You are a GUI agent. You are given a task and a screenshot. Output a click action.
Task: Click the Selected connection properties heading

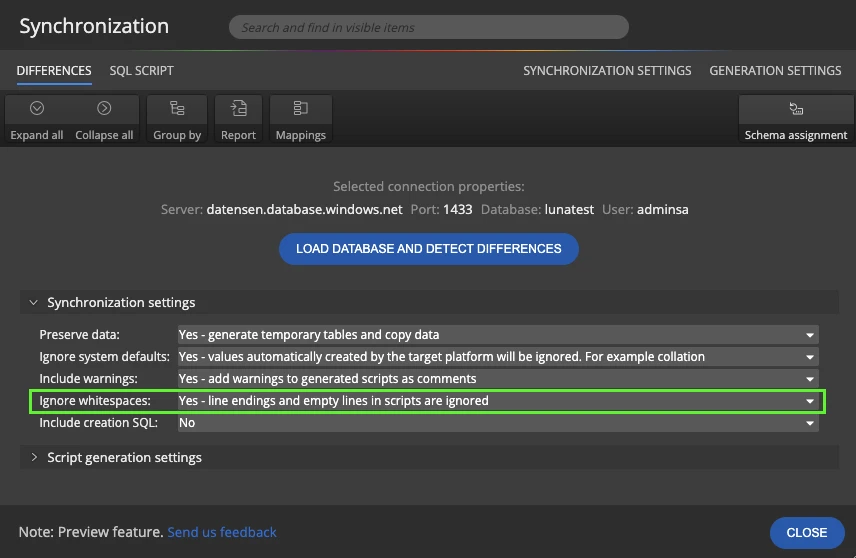429,187
